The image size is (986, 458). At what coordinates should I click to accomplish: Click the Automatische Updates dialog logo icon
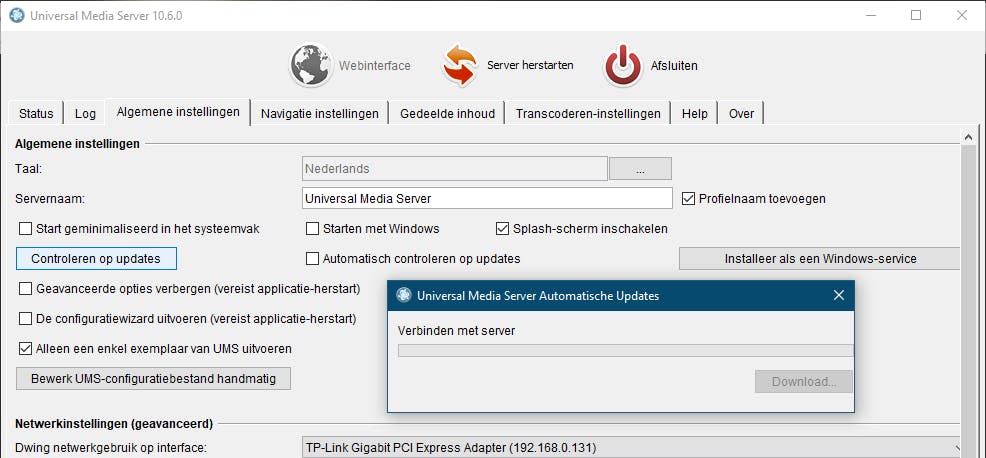tap(404, 295)
